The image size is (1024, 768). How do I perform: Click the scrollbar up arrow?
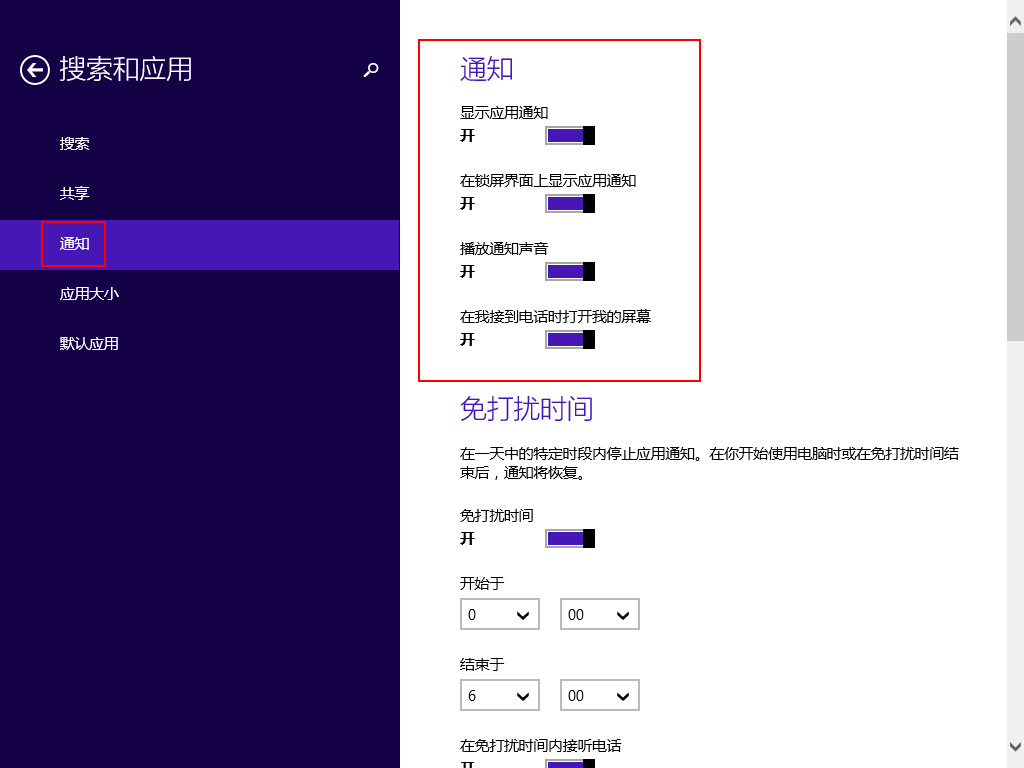[1015, 21]
